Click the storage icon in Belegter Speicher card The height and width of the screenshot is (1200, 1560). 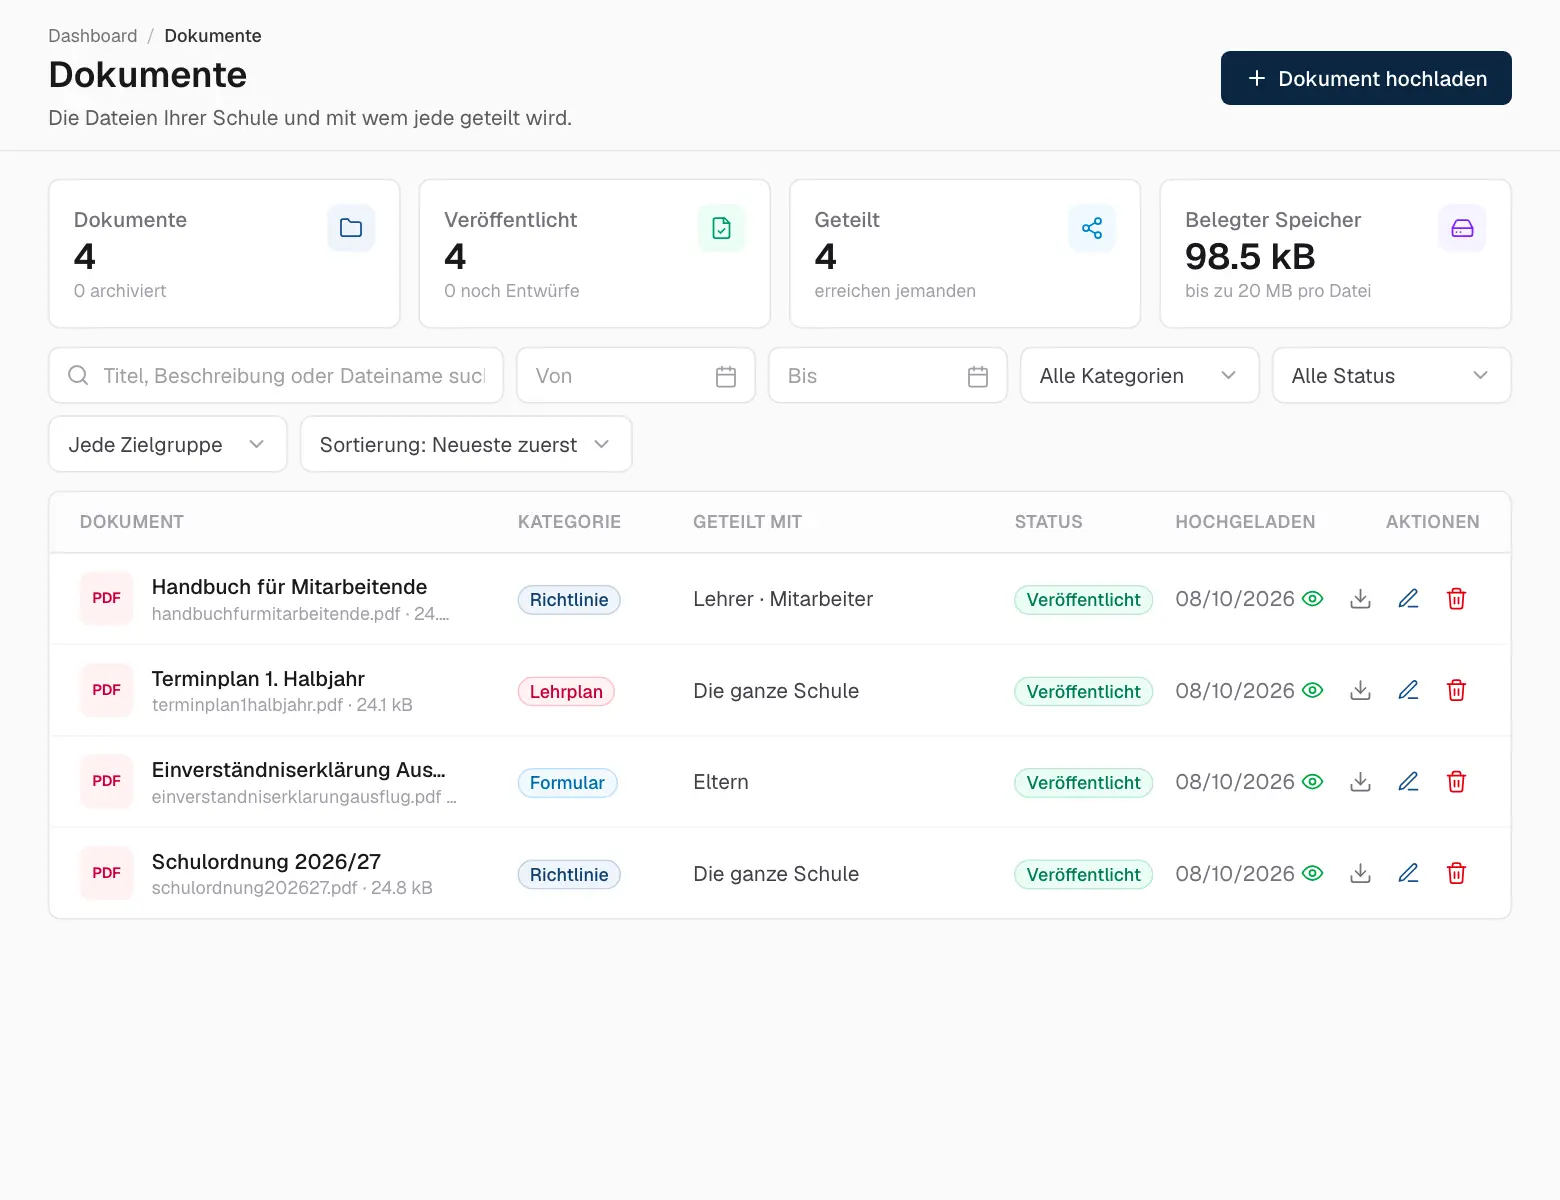tap(1462, 228)
